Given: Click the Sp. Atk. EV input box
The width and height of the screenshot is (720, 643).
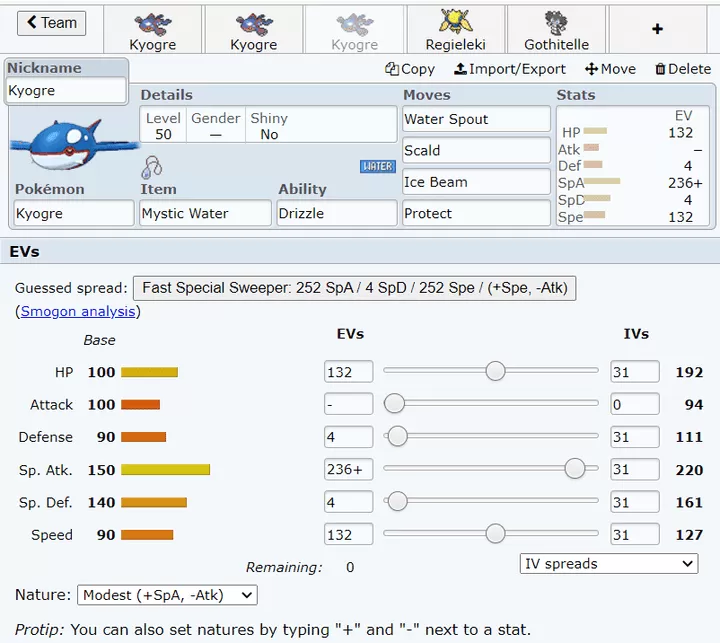Looking at the screenshot, I should 349,469.
